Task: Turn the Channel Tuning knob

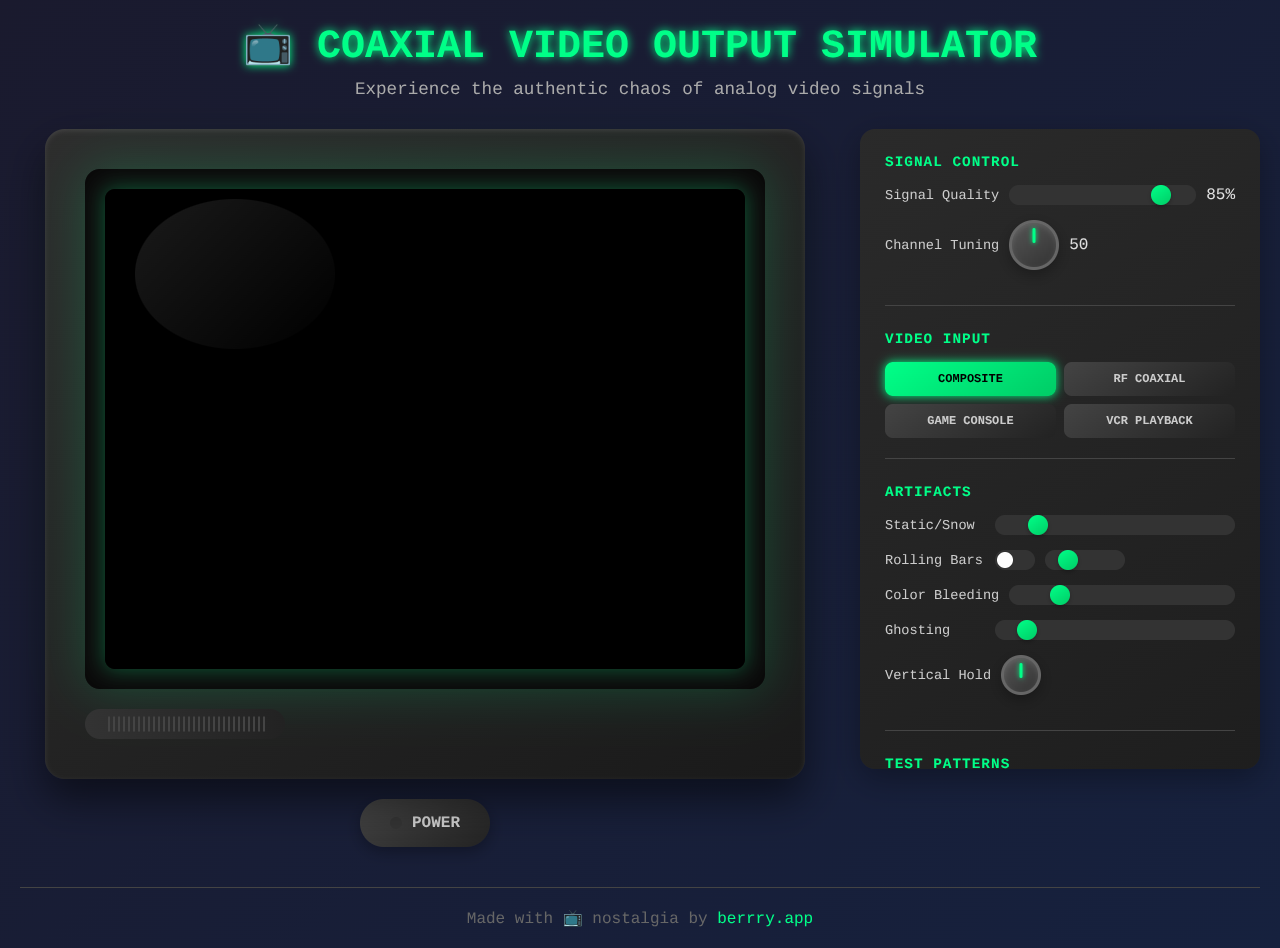Action: tap(1033, 244)
